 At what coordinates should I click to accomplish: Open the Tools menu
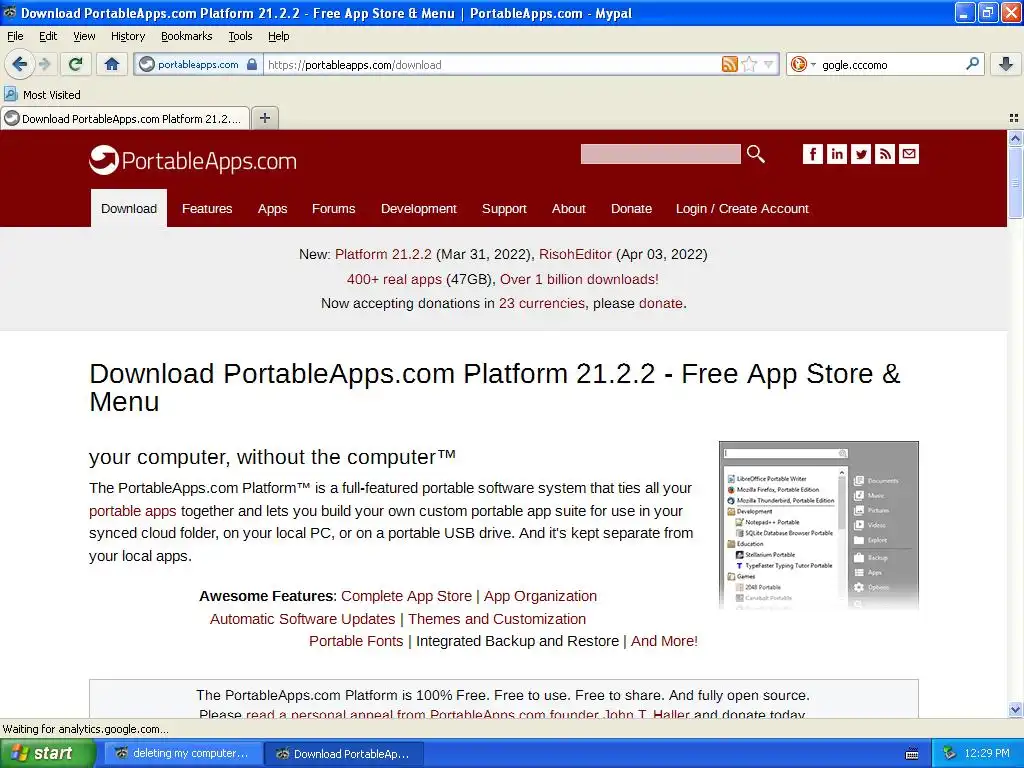pyautogui.click(x=240, y=36)
